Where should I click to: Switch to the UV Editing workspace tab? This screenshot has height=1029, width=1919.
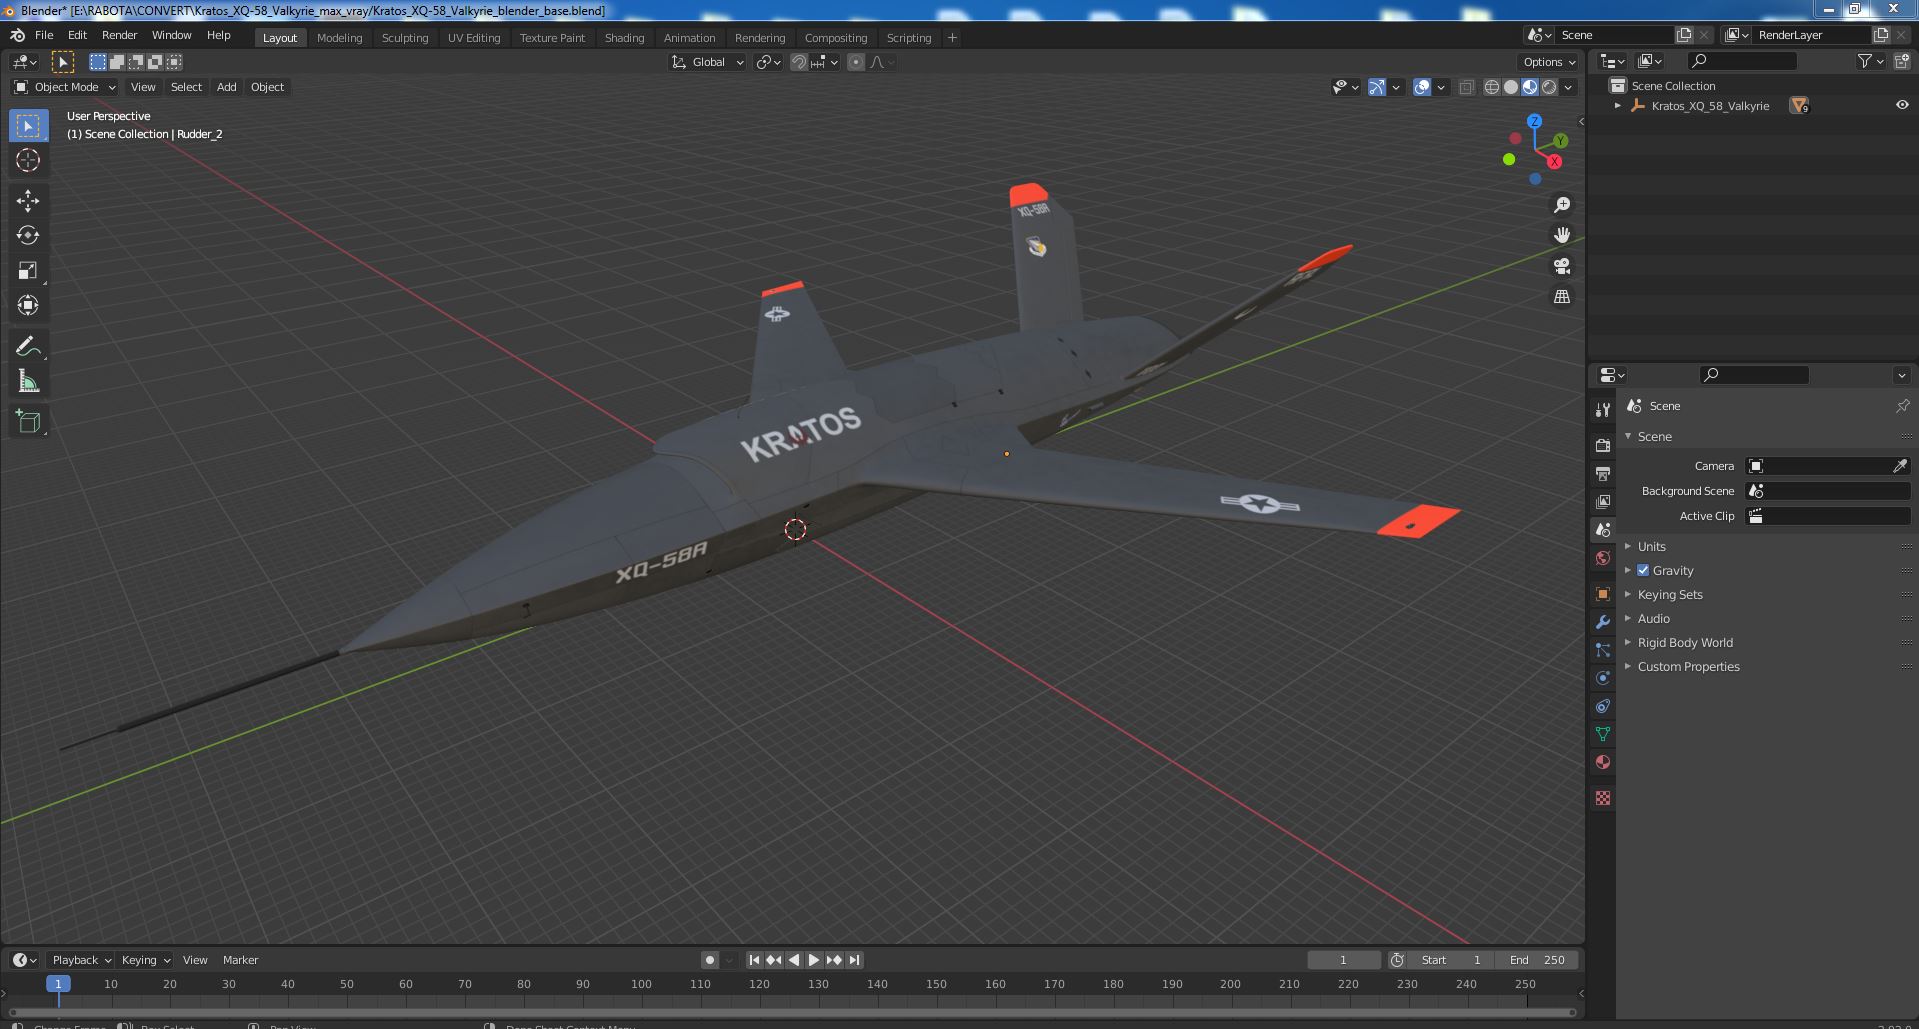(473, 37)
